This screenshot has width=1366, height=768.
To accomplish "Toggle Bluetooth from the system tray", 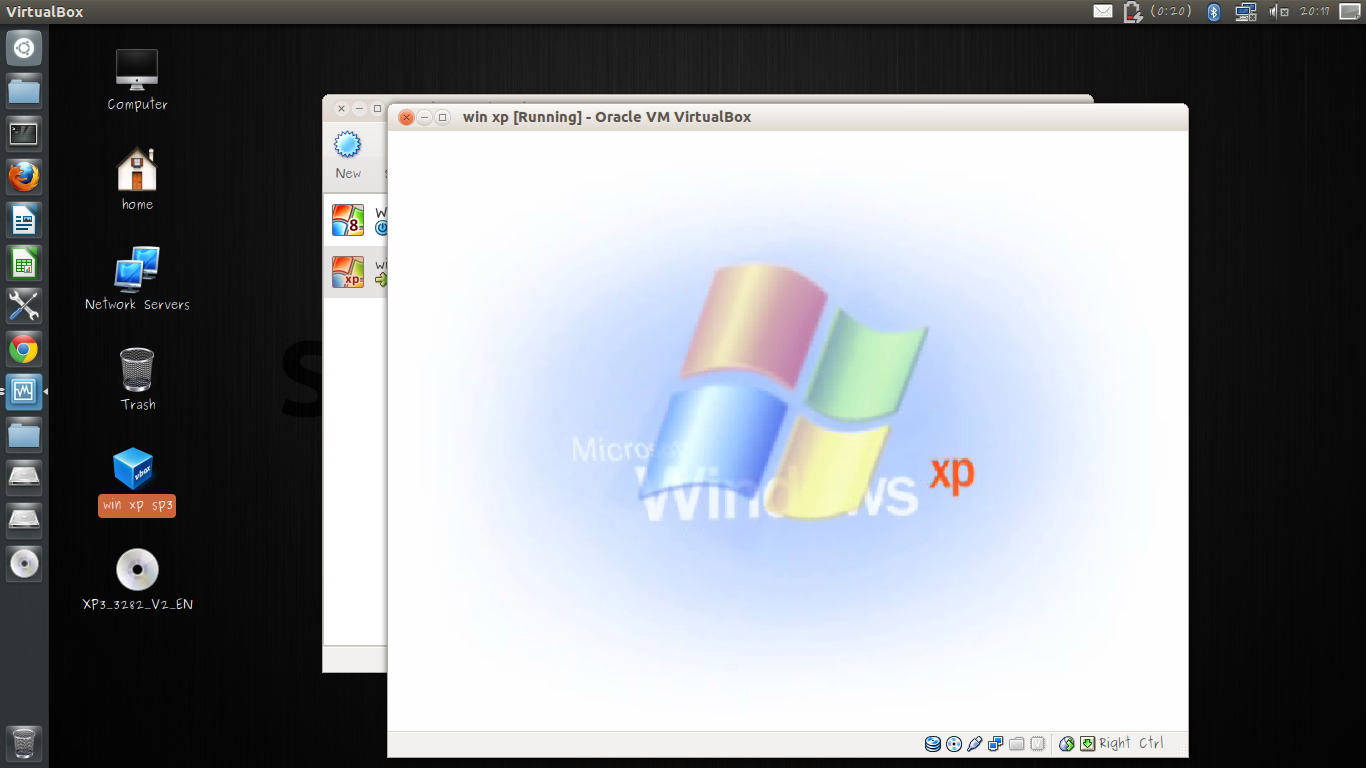I will point(1213,11).
